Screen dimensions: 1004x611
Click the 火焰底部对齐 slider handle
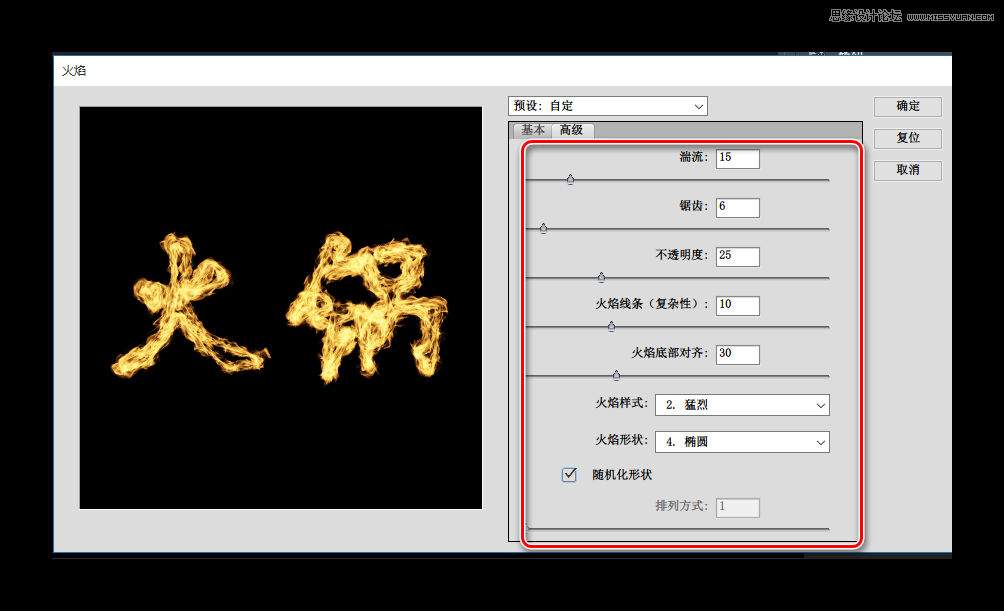click(x=616, y=375)
